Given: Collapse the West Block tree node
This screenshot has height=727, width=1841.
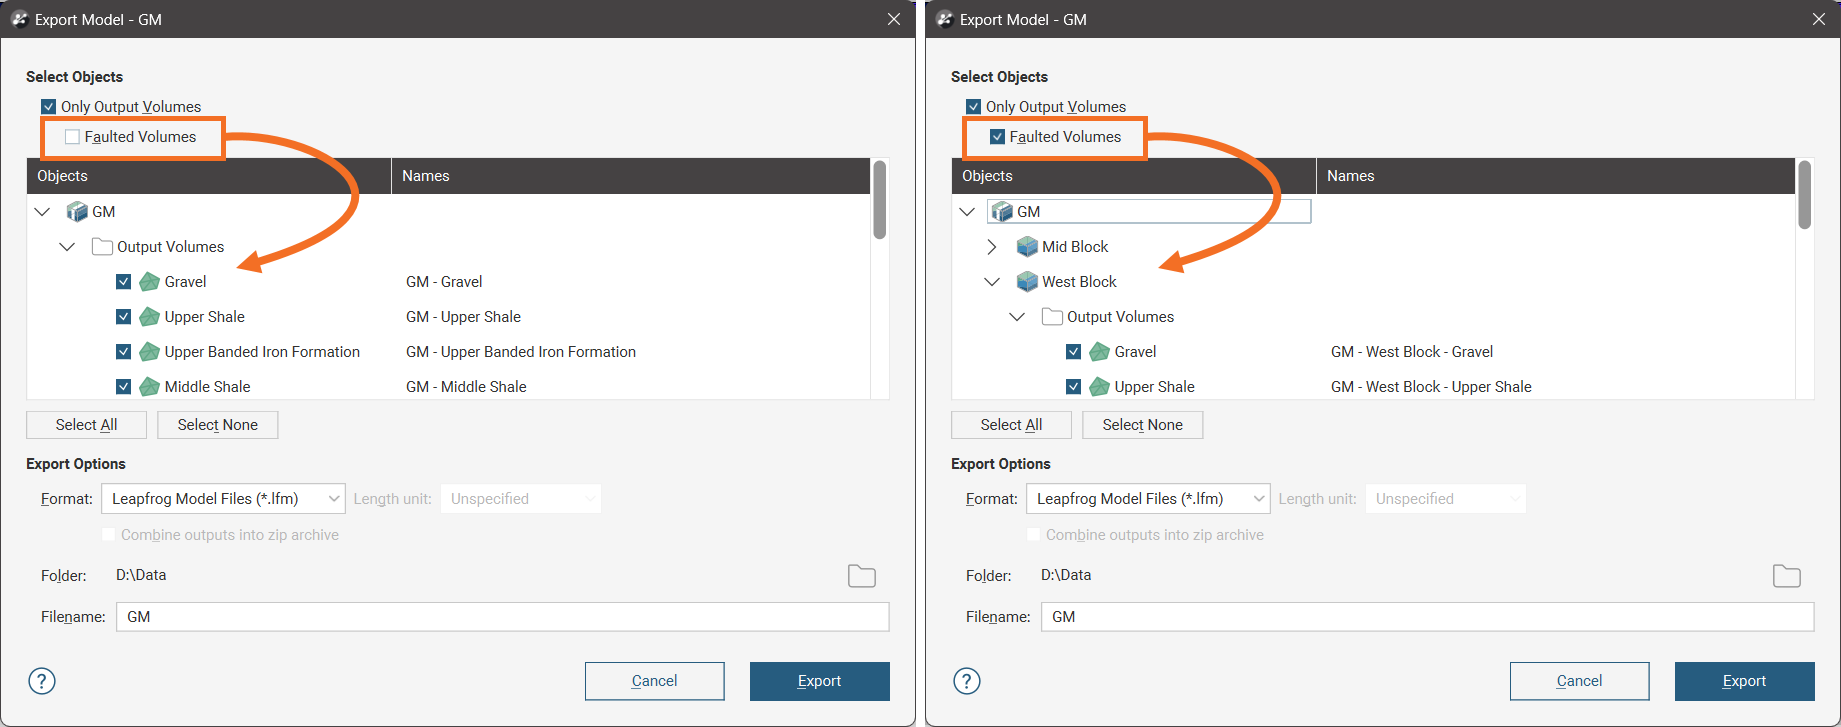Looking at the screenshot, I should [992, 282].
